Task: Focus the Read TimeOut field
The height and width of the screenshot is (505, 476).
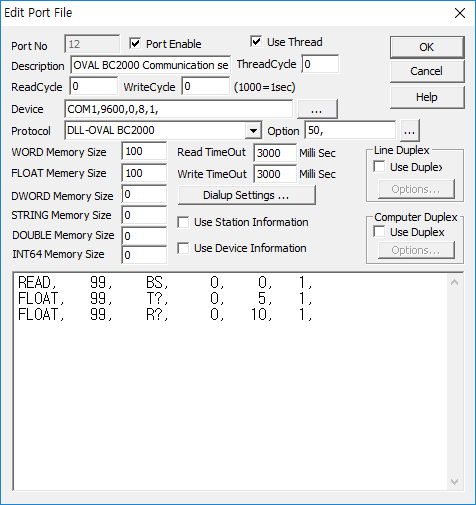Action: (275, 153)
